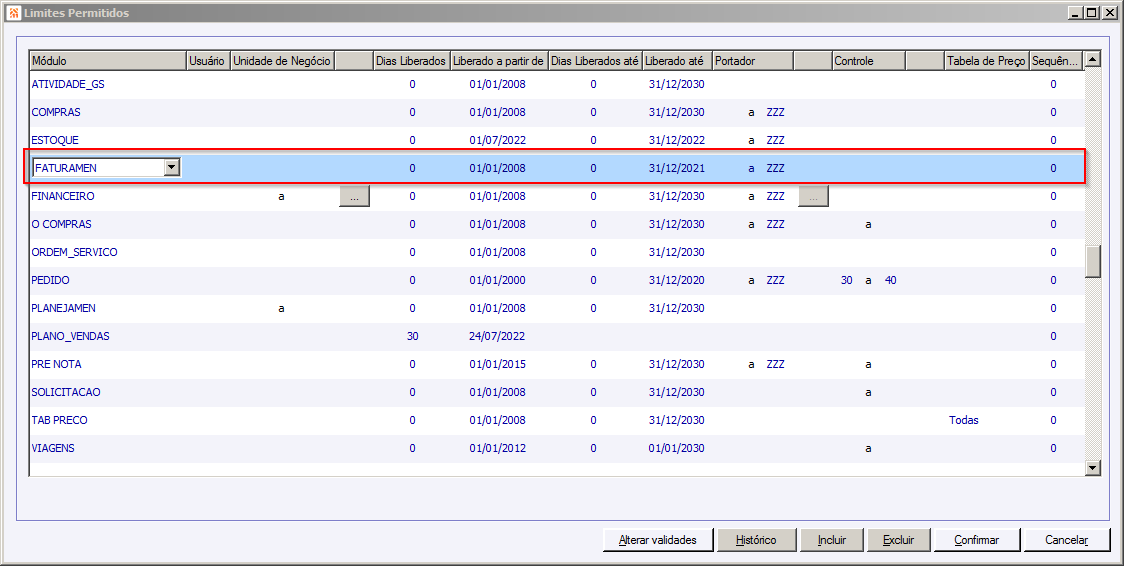This screenshot has width=1124, height=566.
Task: Select the O COMPRAS module row
Action: [x=556, y=224]
